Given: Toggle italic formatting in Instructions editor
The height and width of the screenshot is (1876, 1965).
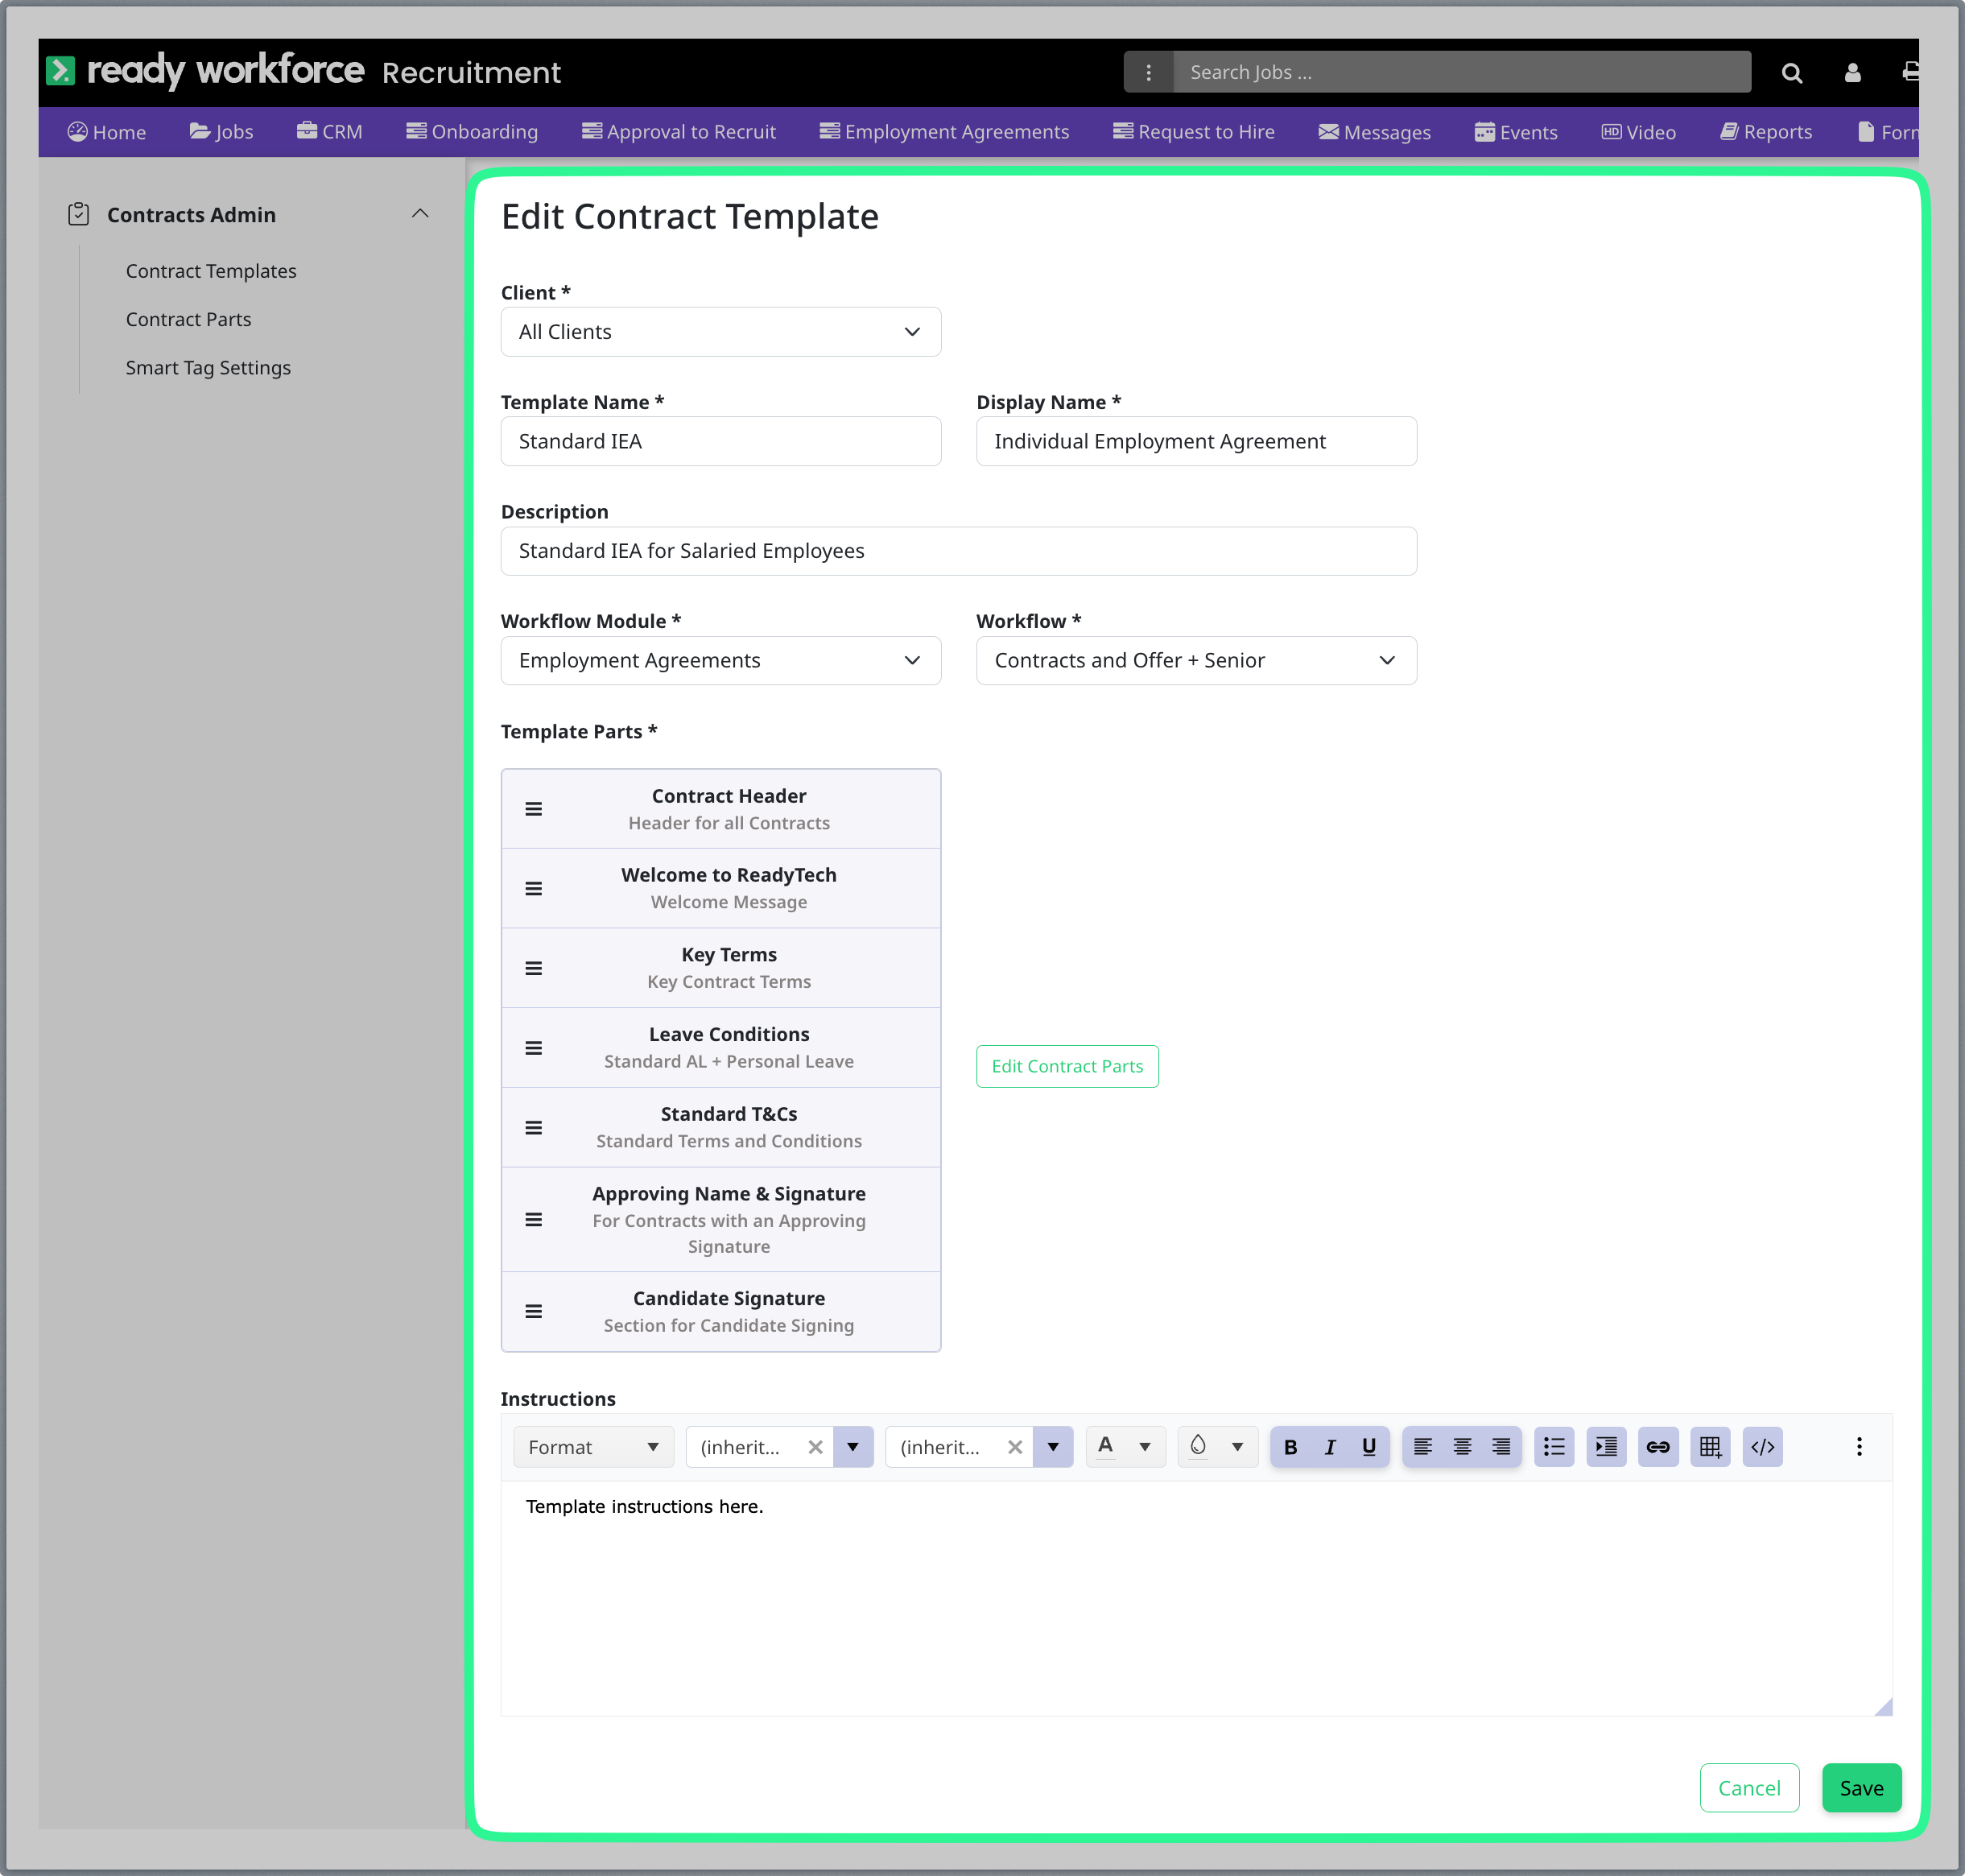Looking at the screenshot, I should 1330,1447.
